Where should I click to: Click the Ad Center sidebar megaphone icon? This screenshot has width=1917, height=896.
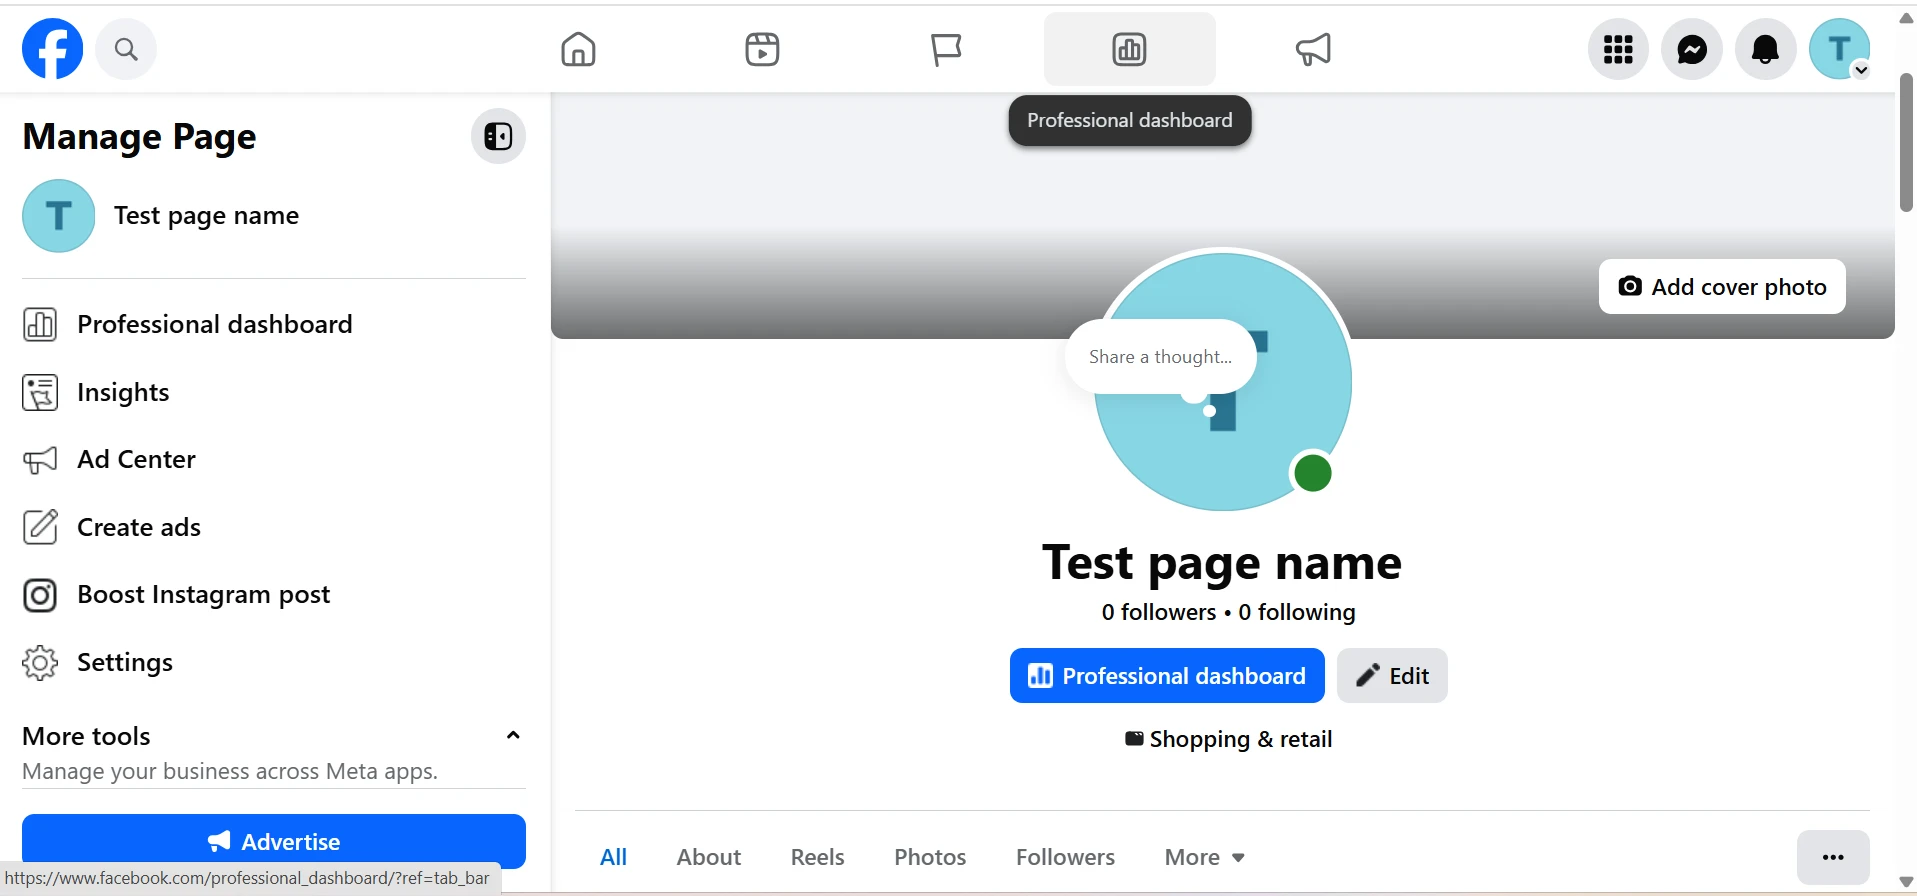pos(40,460)
